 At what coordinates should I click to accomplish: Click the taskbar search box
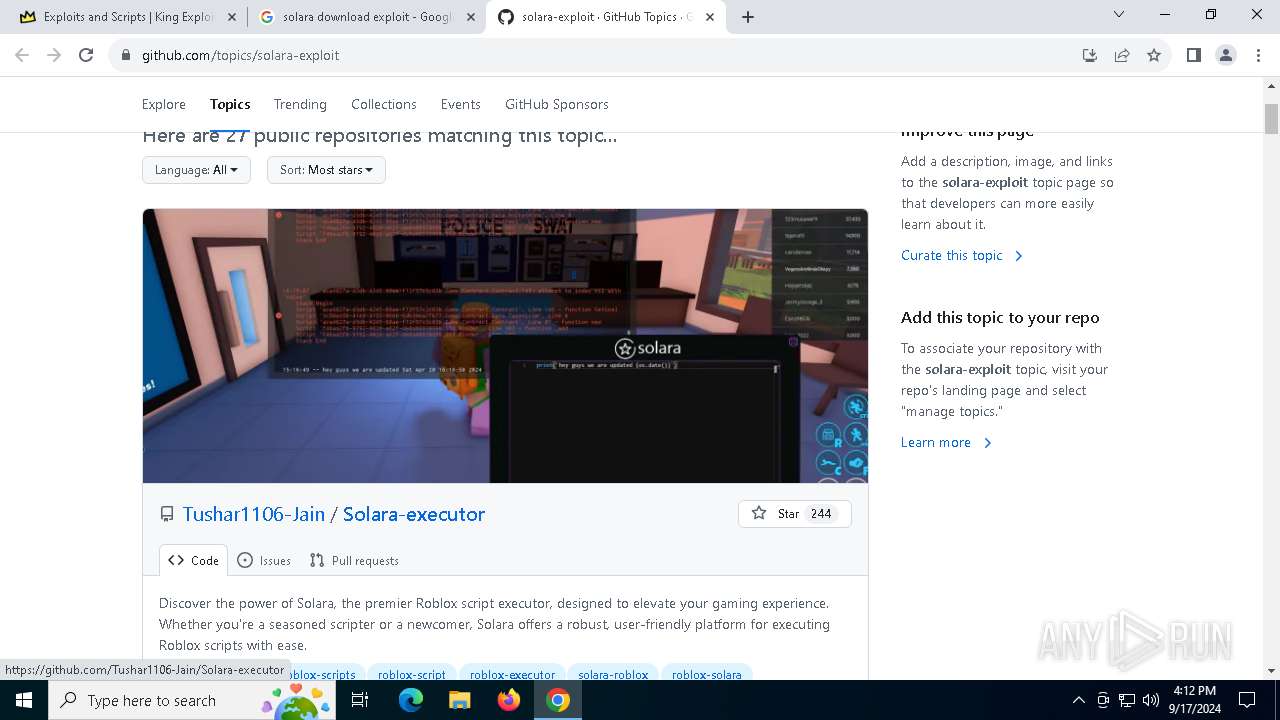[193, 700]
